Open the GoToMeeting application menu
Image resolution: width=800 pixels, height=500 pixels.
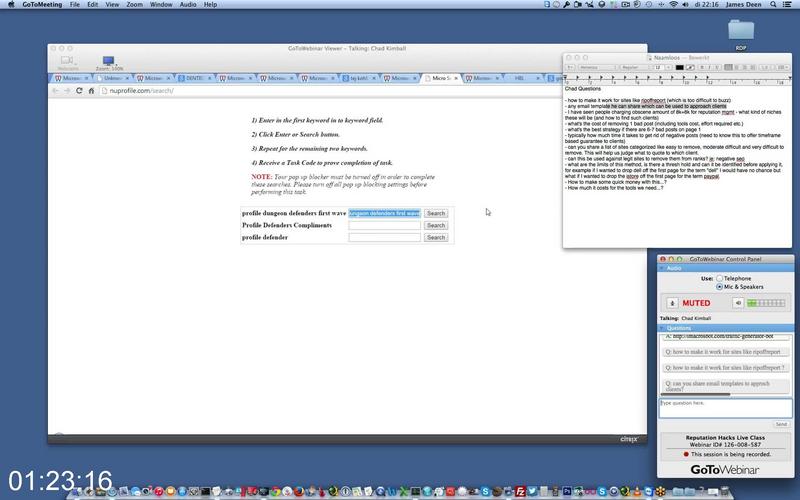pos(42,4)
